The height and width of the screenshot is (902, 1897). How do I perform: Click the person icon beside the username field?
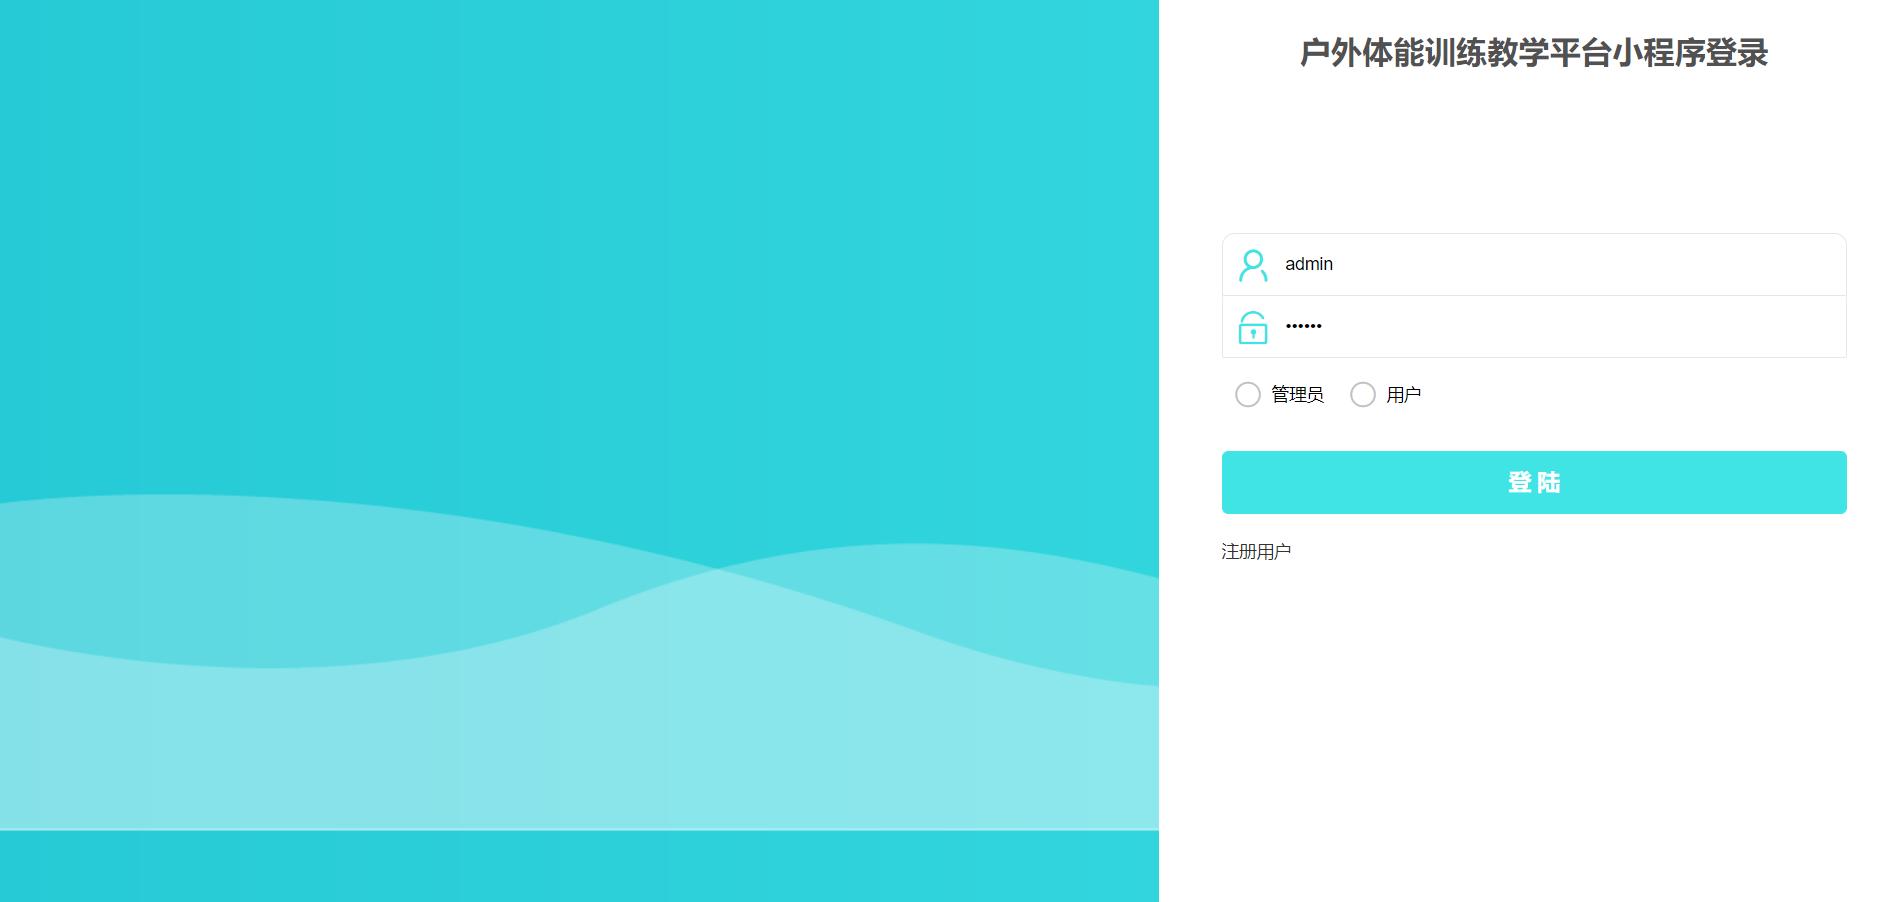(1252, 264)
